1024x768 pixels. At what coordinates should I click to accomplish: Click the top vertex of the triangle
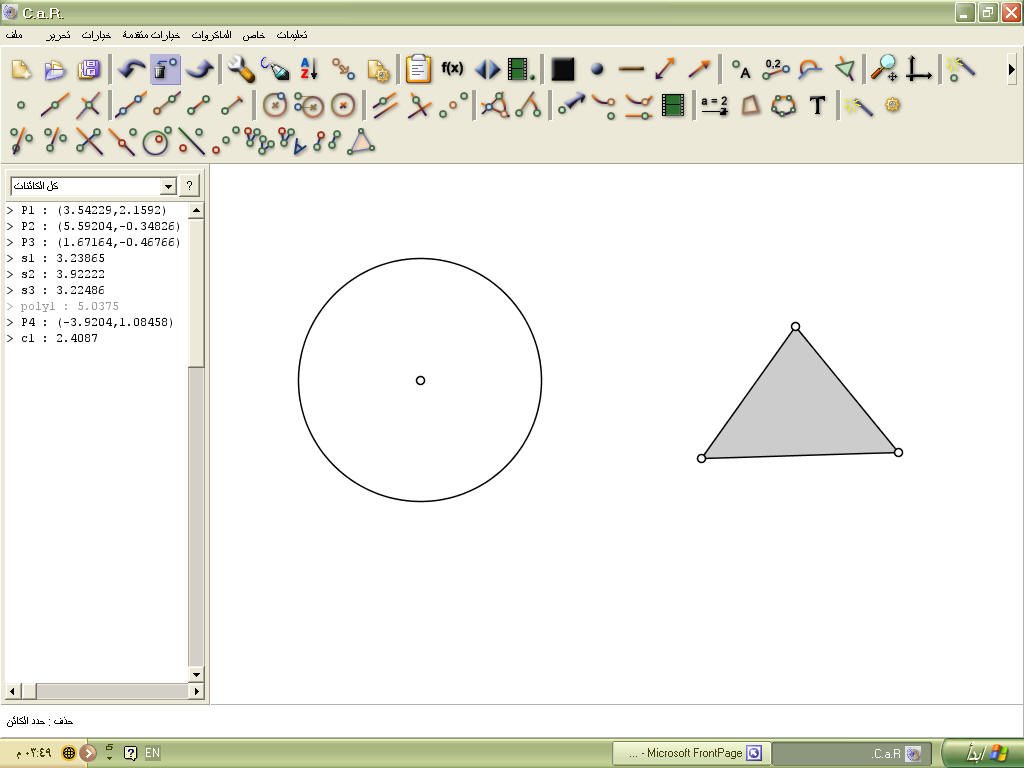[x=795, y=327]
